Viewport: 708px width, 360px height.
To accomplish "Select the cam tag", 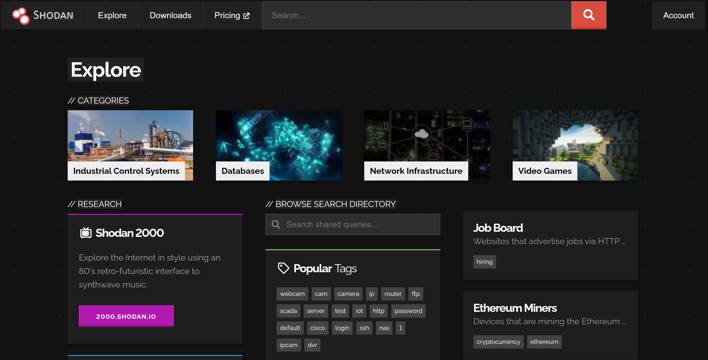I will click(321, 294).
